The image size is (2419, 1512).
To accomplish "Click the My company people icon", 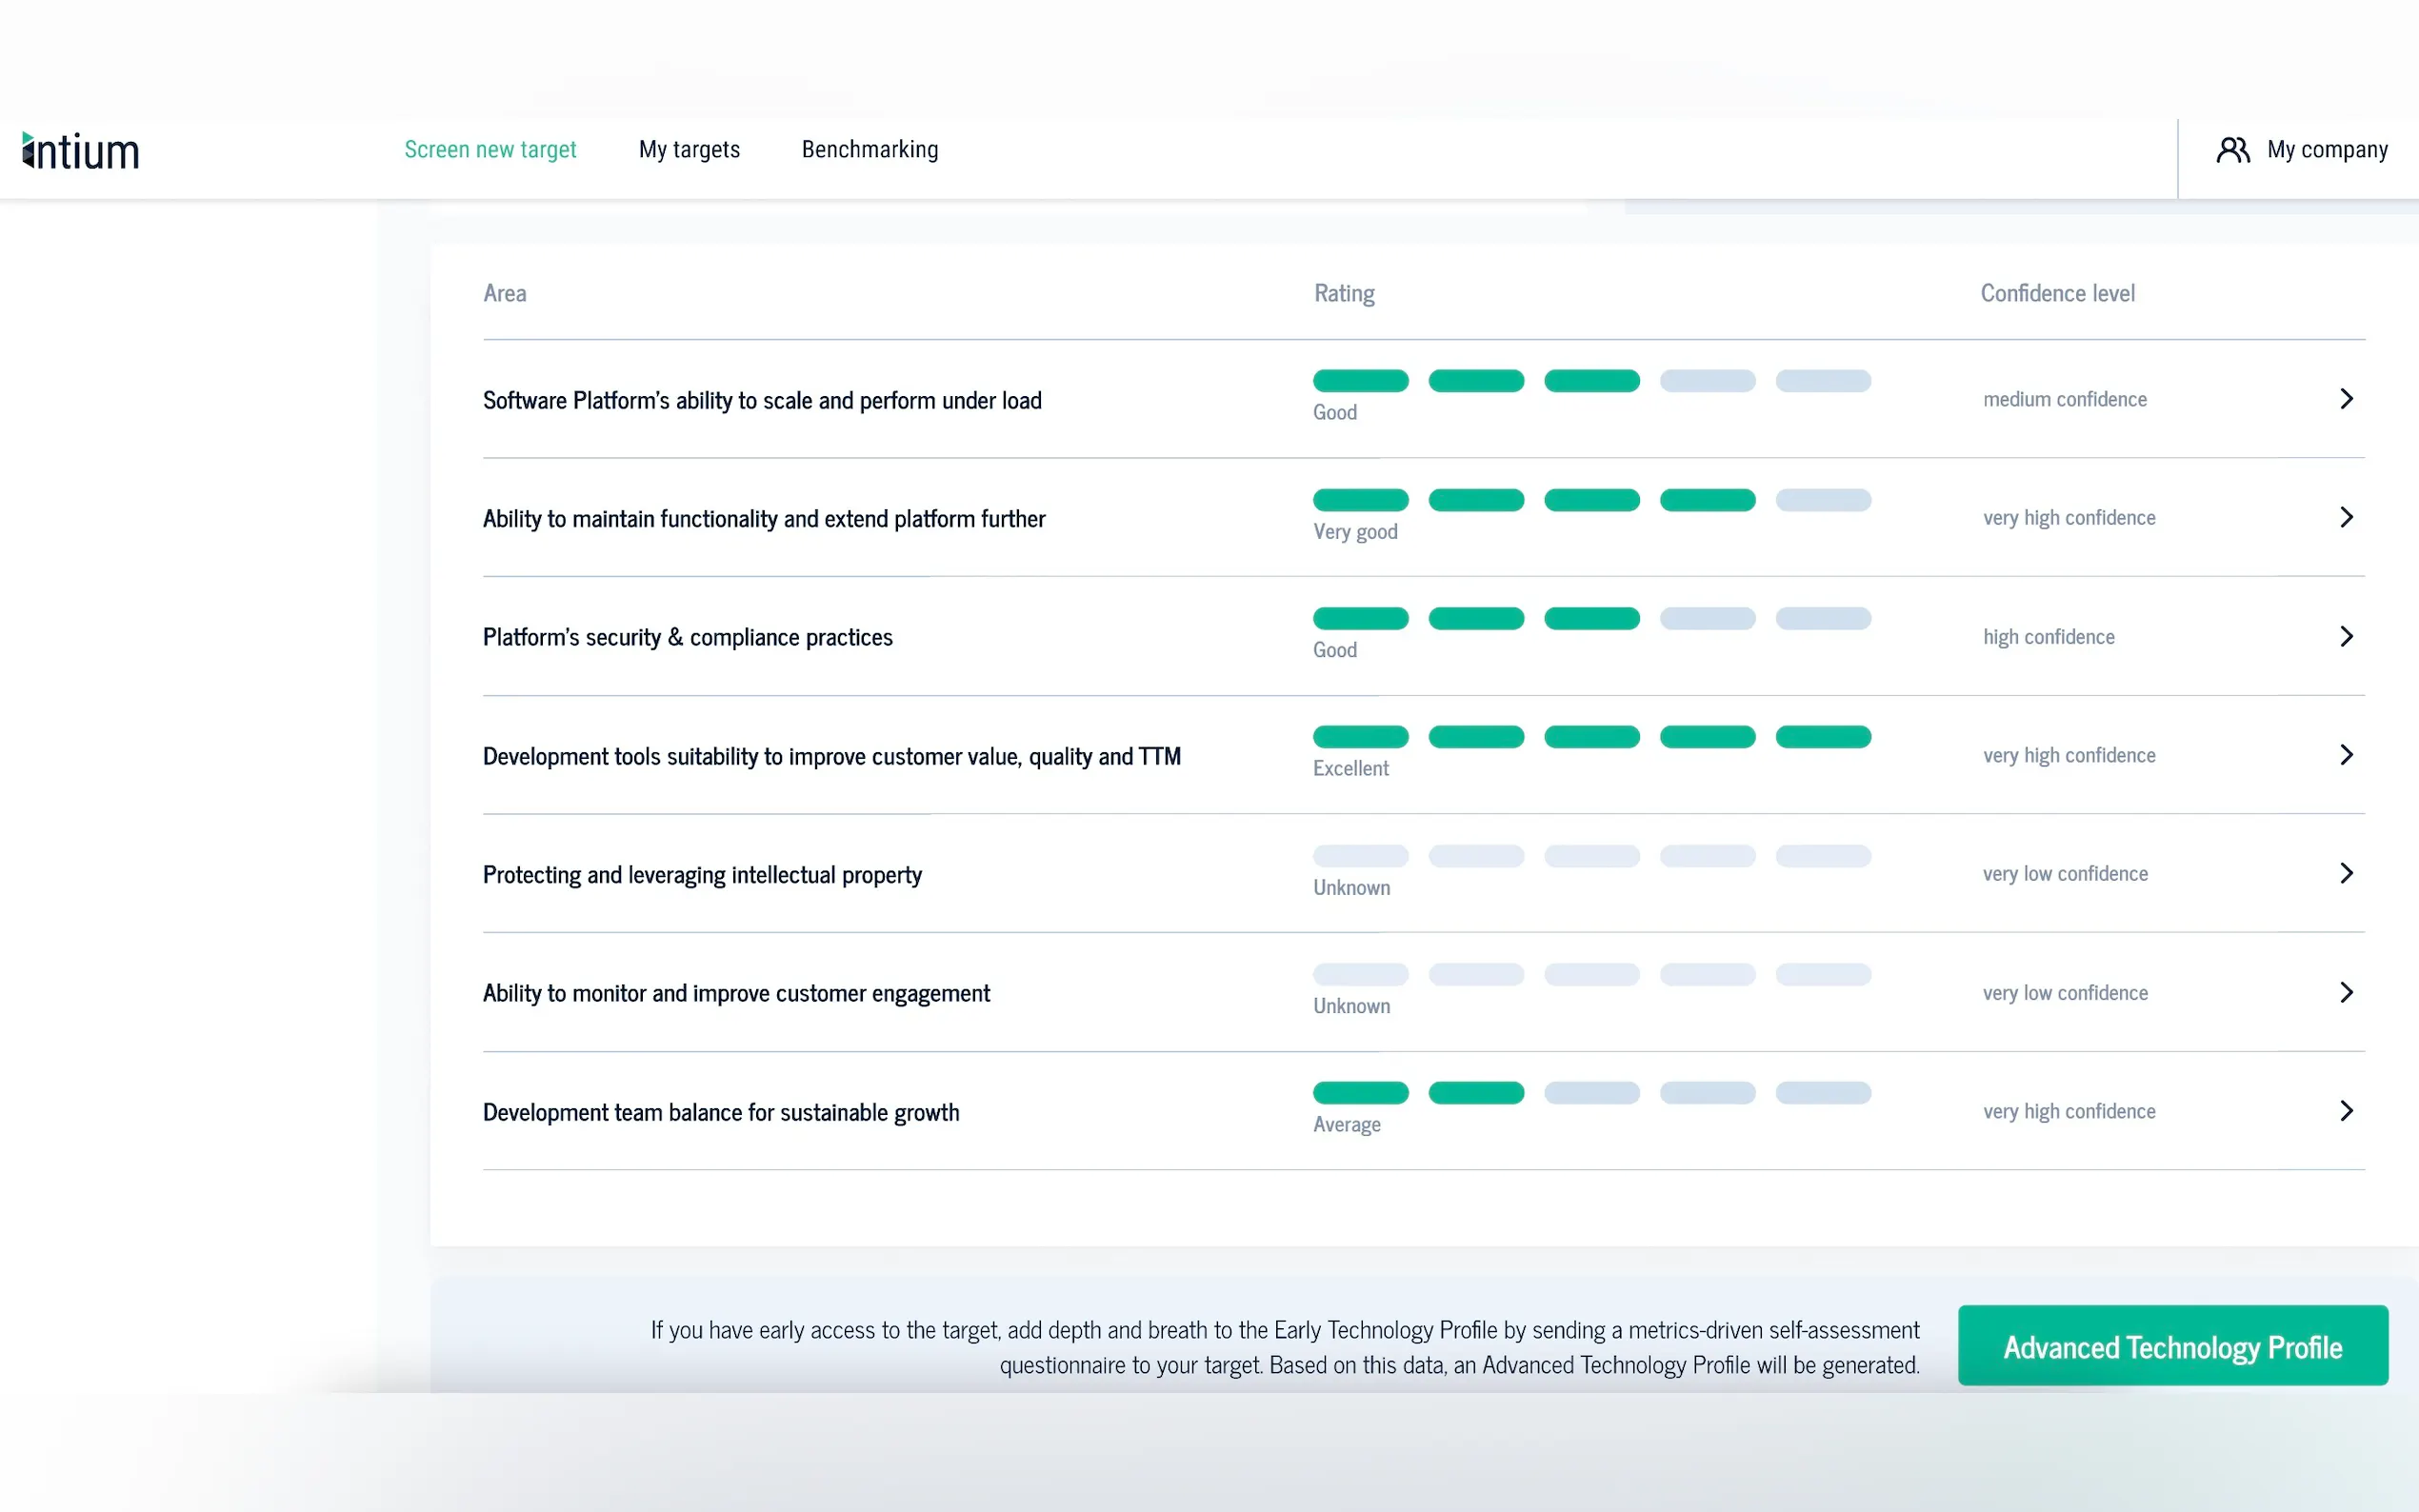I will click(2232, 150).
